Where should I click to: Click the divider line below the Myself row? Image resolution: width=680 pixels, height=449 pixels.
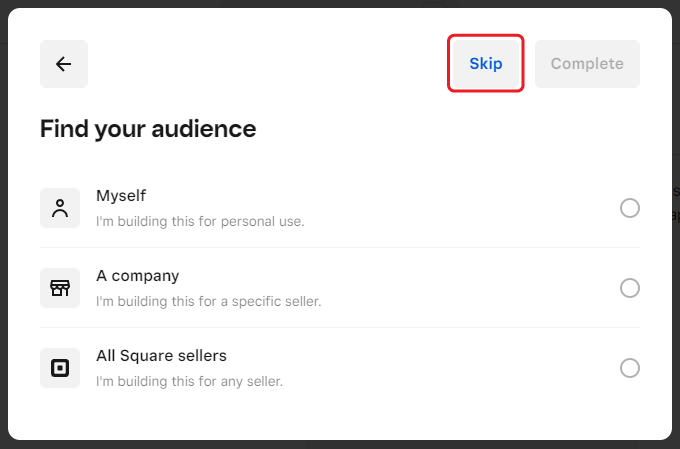[x=340, y=247]
